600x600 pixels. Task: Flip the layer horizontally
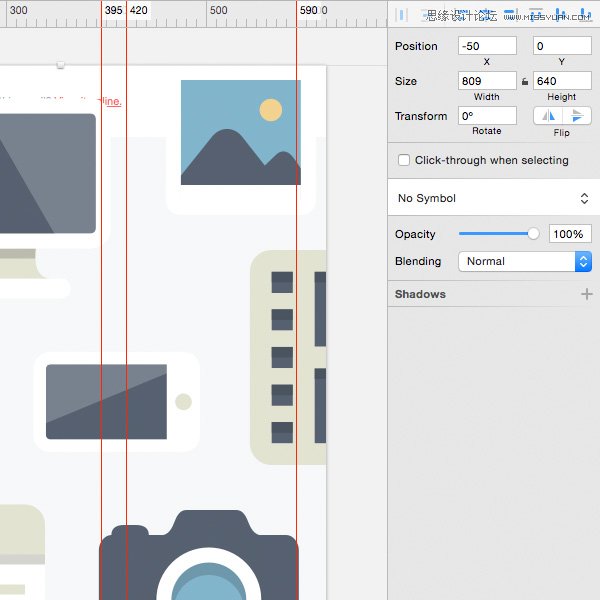coord(548,116)
